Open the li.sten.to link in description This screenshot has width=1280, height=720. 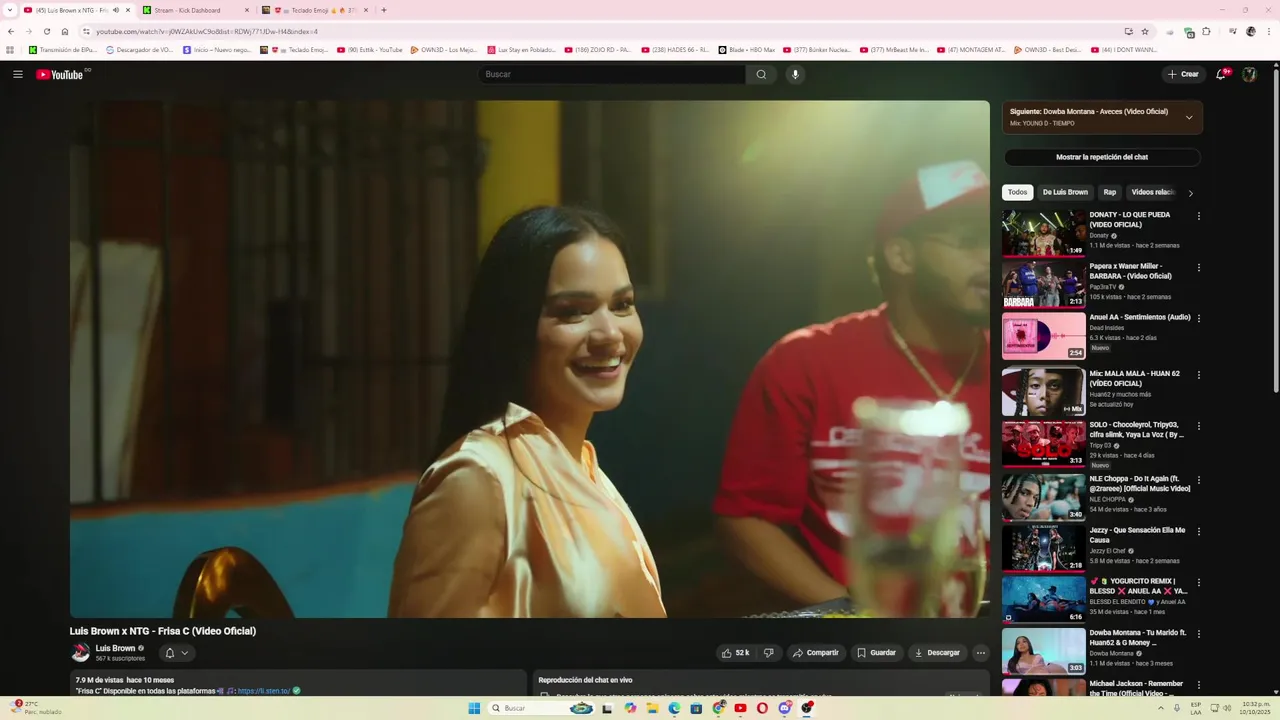pos(264,691)
